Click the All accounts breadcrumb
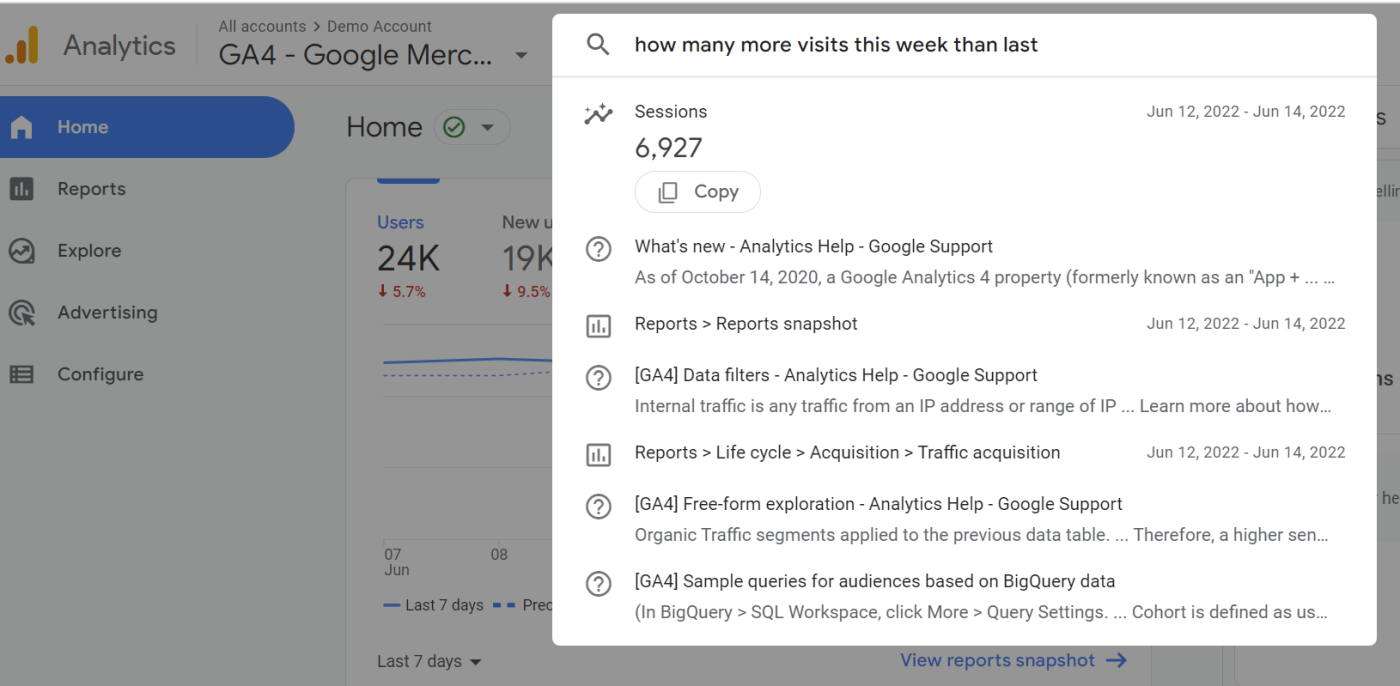 tap(262, 27)
